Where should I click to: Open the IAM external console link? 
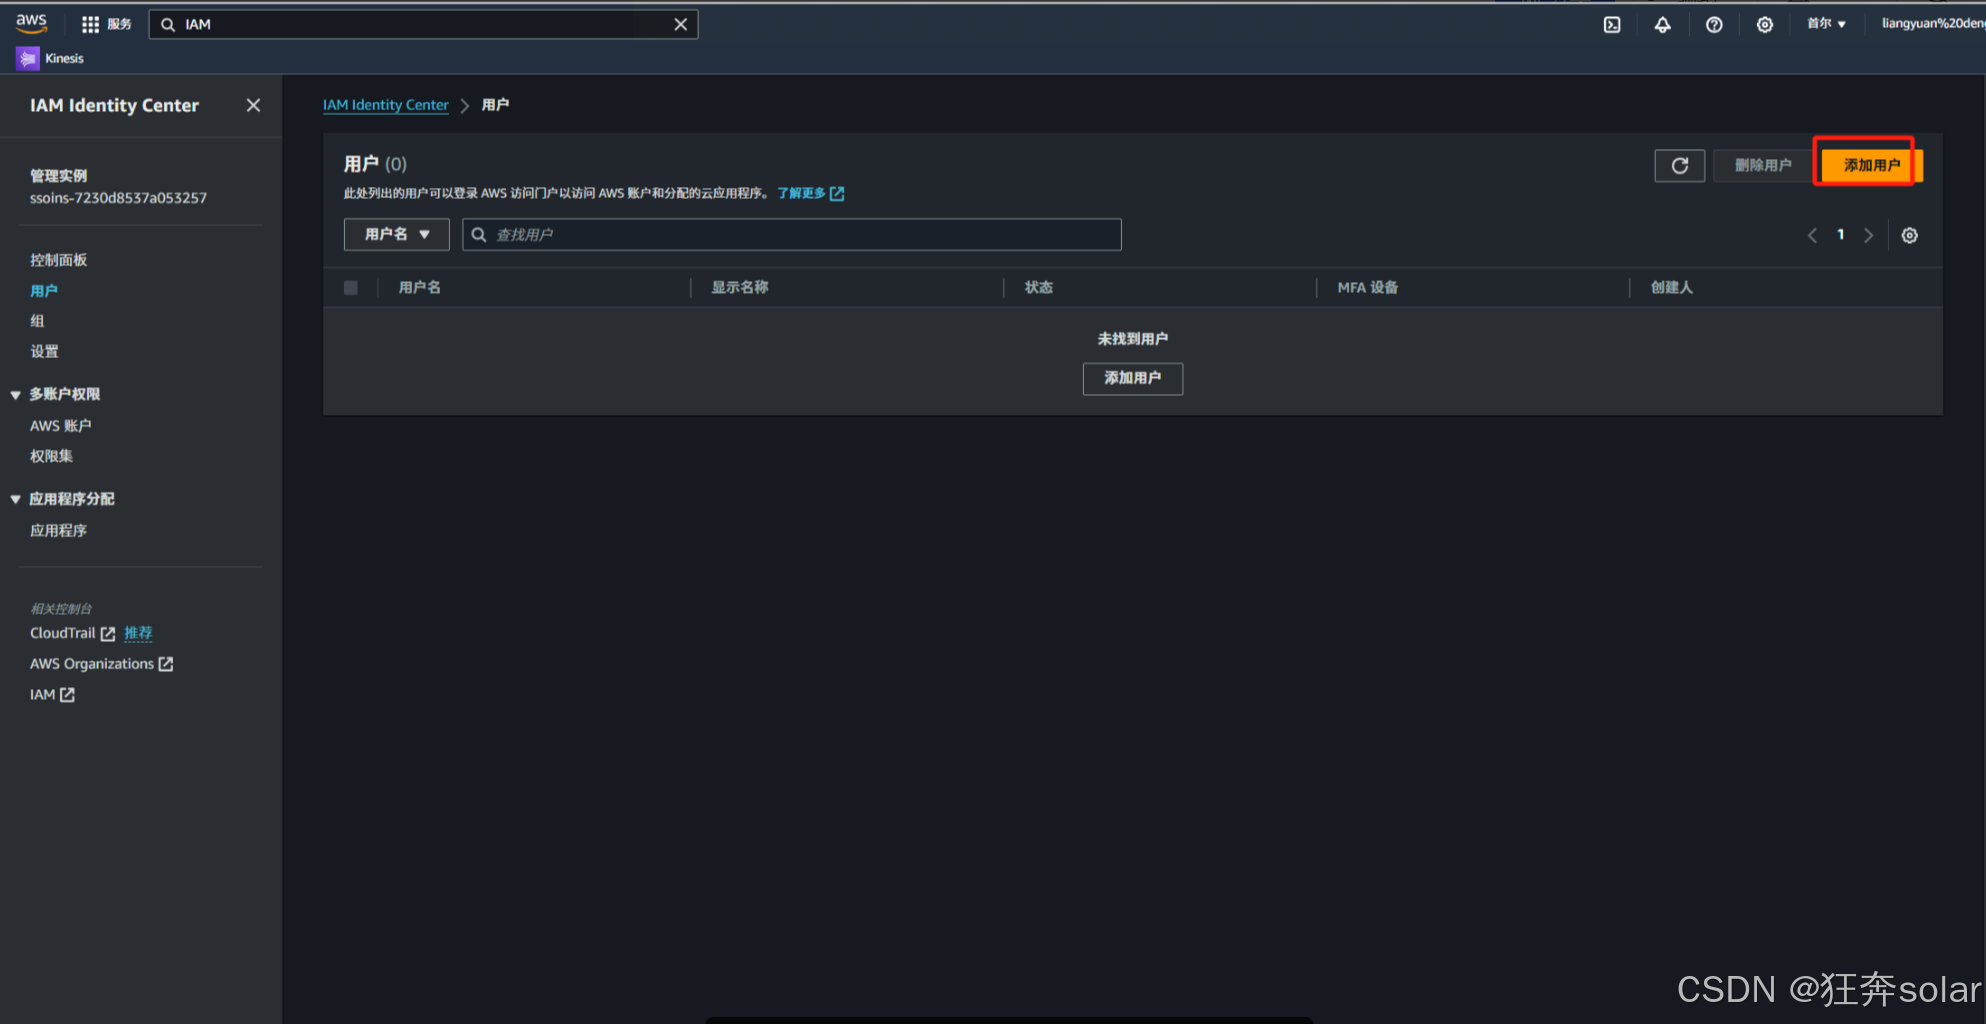52,695
